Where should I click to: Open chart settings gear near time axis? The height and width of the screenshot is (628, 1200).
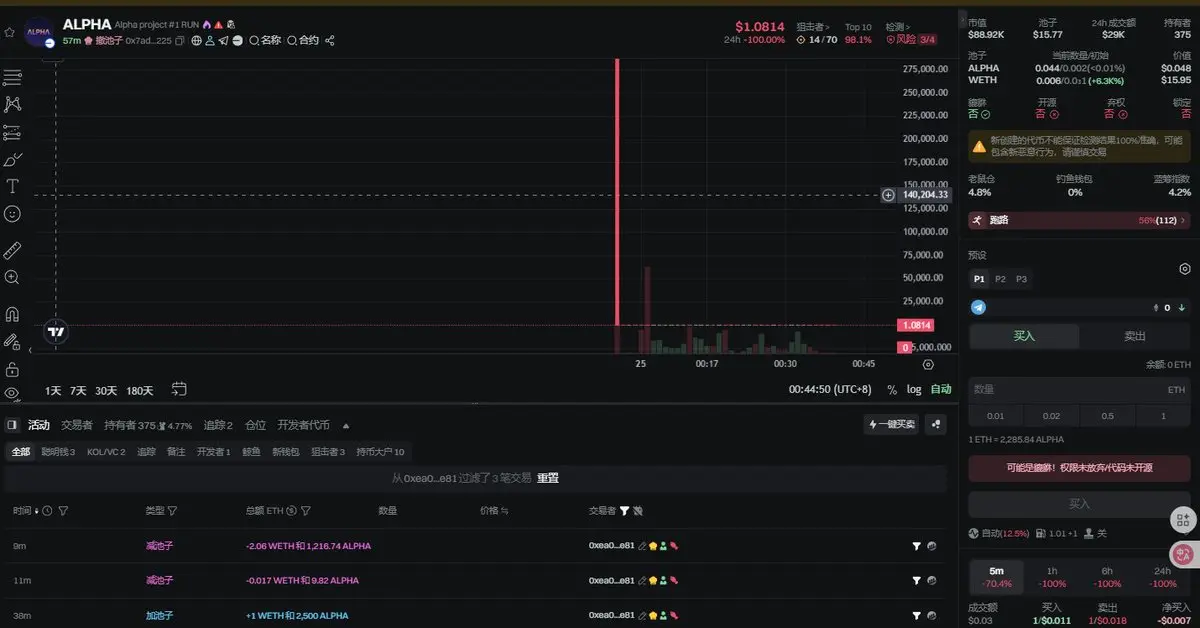coord(928,365)
